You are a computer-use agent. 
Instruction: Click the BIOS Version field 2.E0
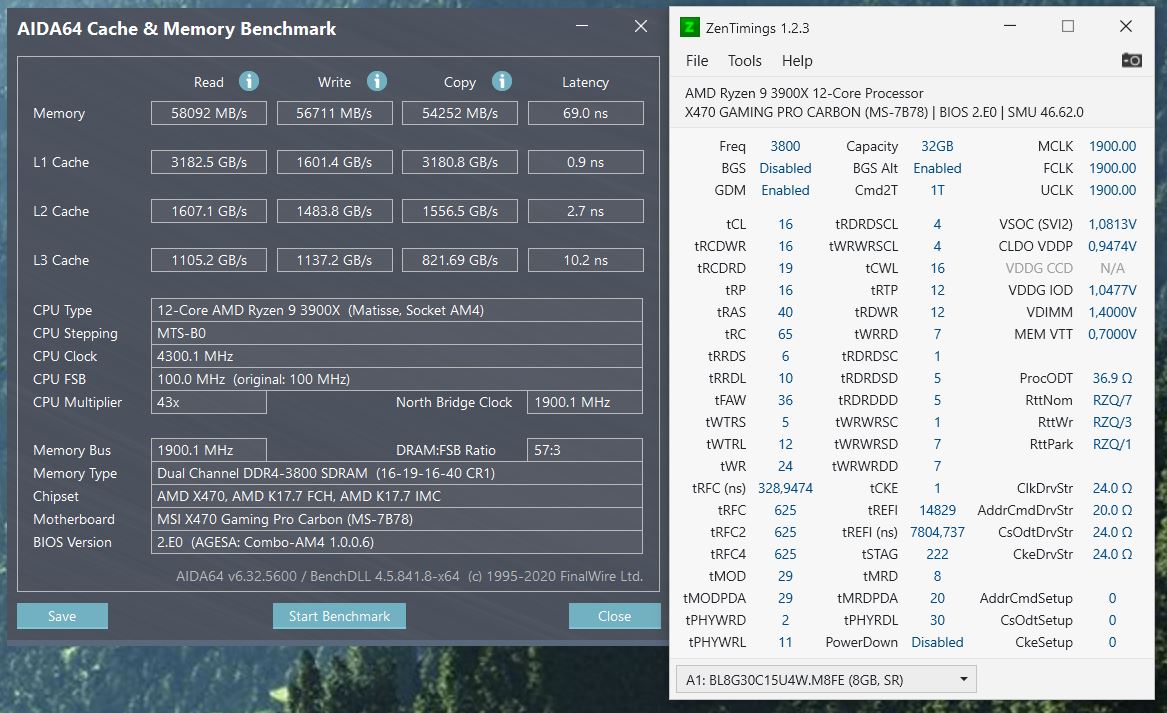coord(397,543)
